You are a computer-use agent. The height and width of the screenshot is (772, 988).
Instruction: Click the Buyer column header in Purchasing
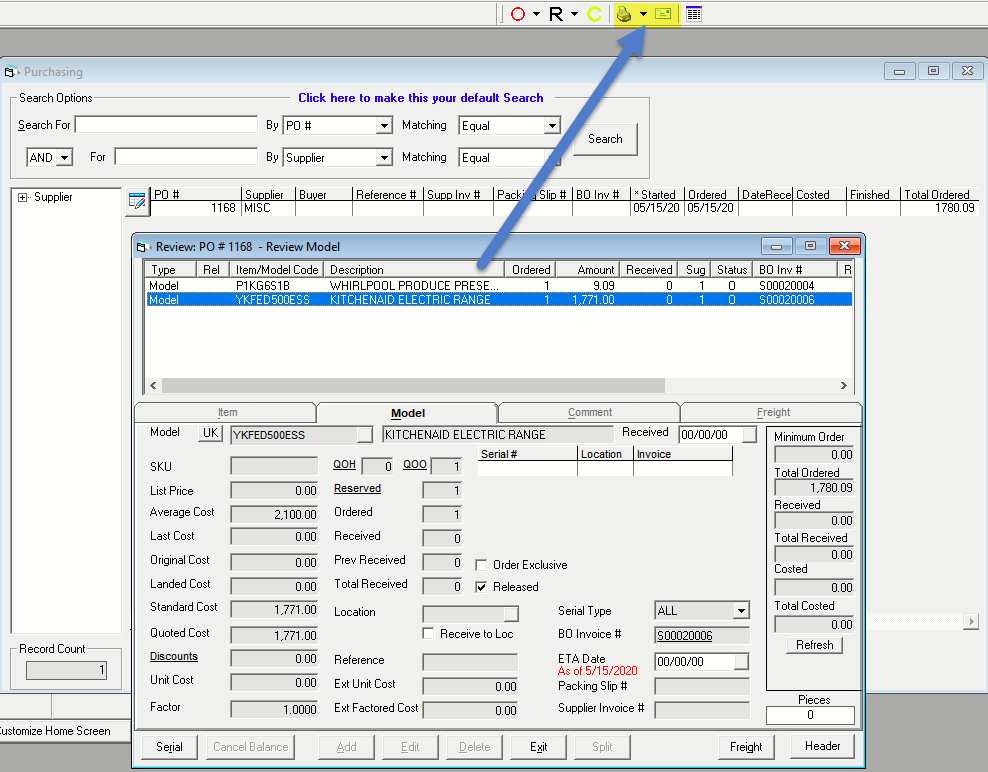[323, 195]
